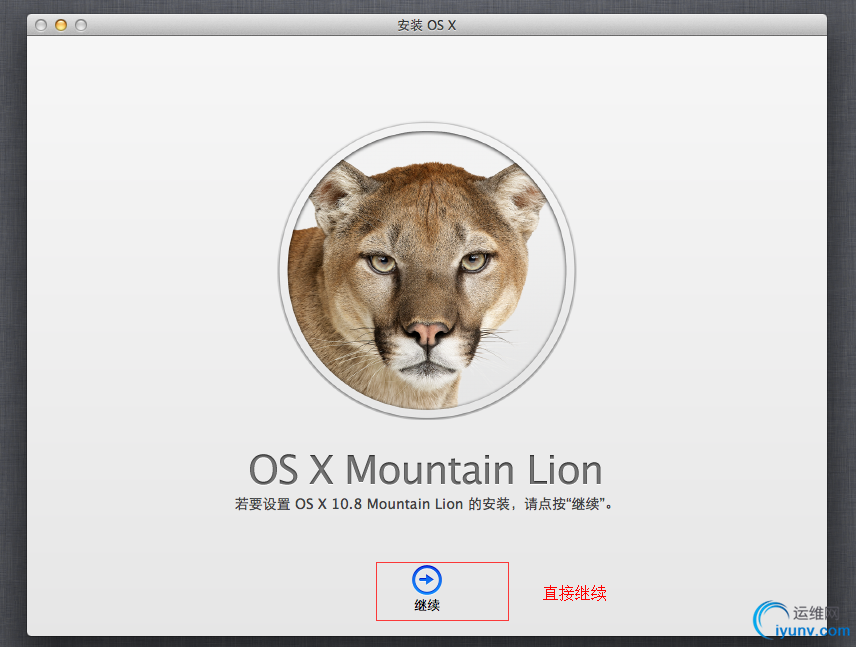Click the 继续 label under the arrow
The height and width of the screenshot is (647, 856).
pyautogui.click(x=427, y=606)
